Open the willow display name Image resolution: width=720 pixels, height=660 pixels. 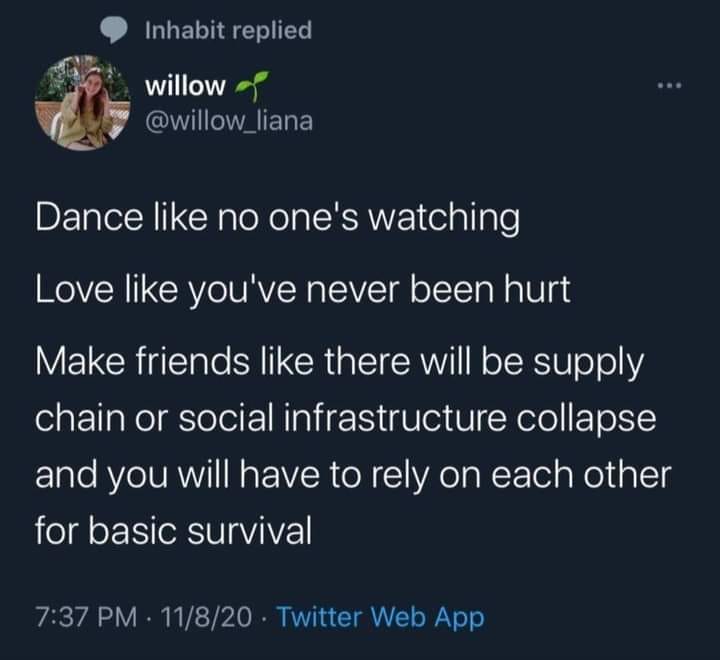[186, 86]
